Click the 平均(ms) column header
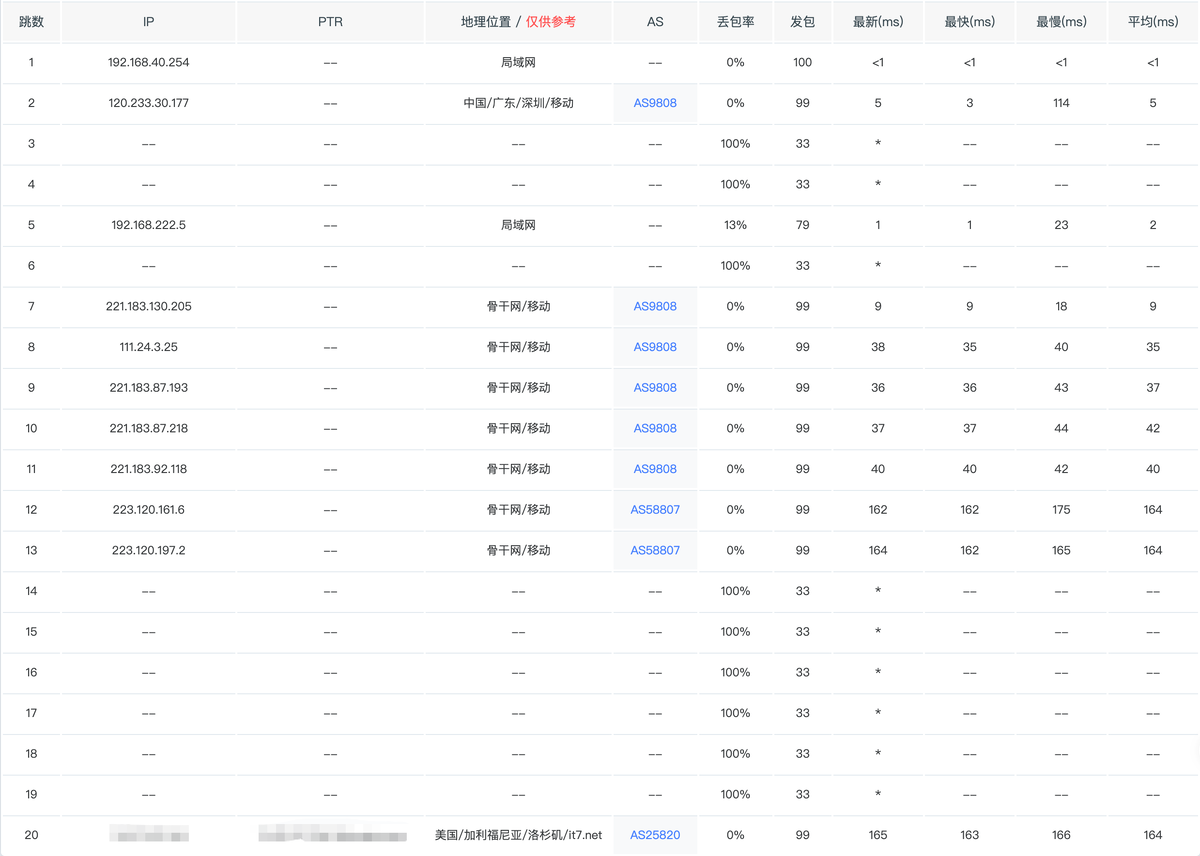Image resolution: width=1200 pixels, height=856 pixels. (x=1153, y=22)
